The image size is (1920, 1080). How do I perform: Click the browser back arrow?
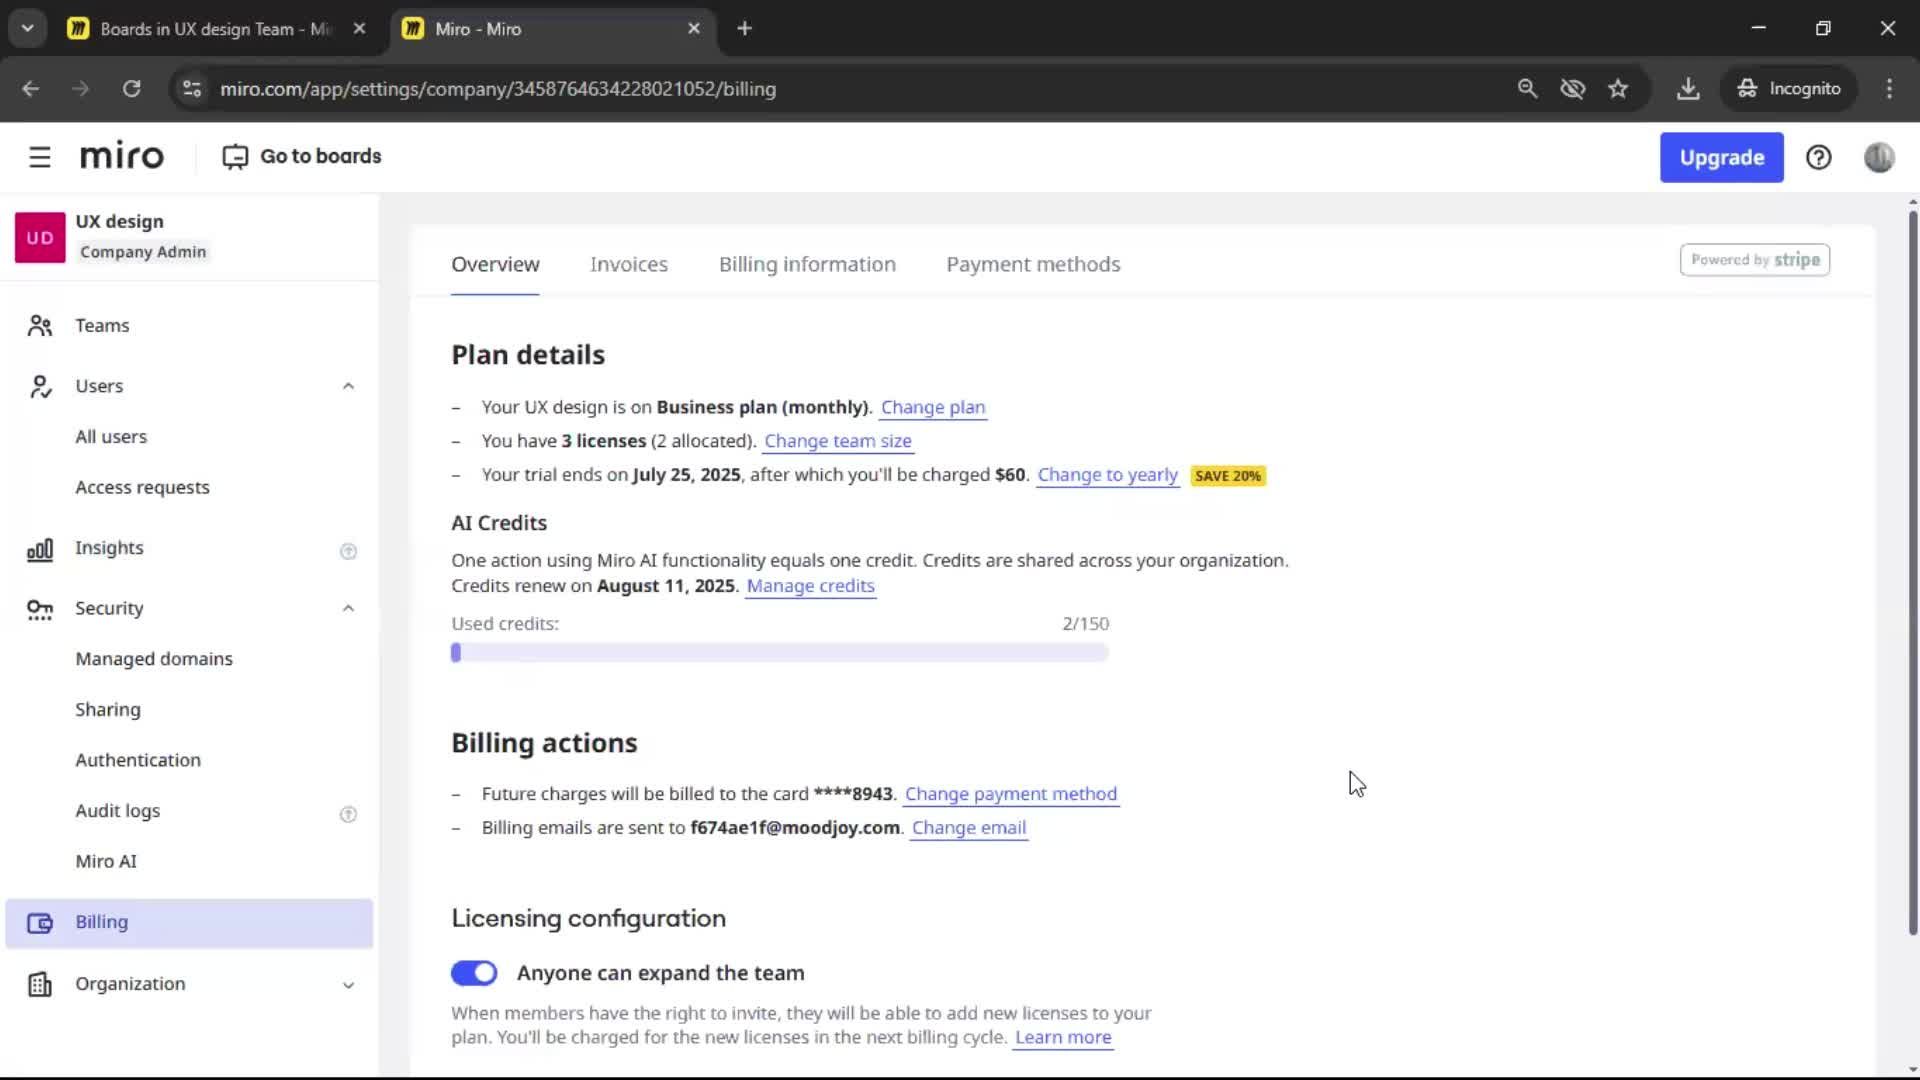tap(31, 89)
